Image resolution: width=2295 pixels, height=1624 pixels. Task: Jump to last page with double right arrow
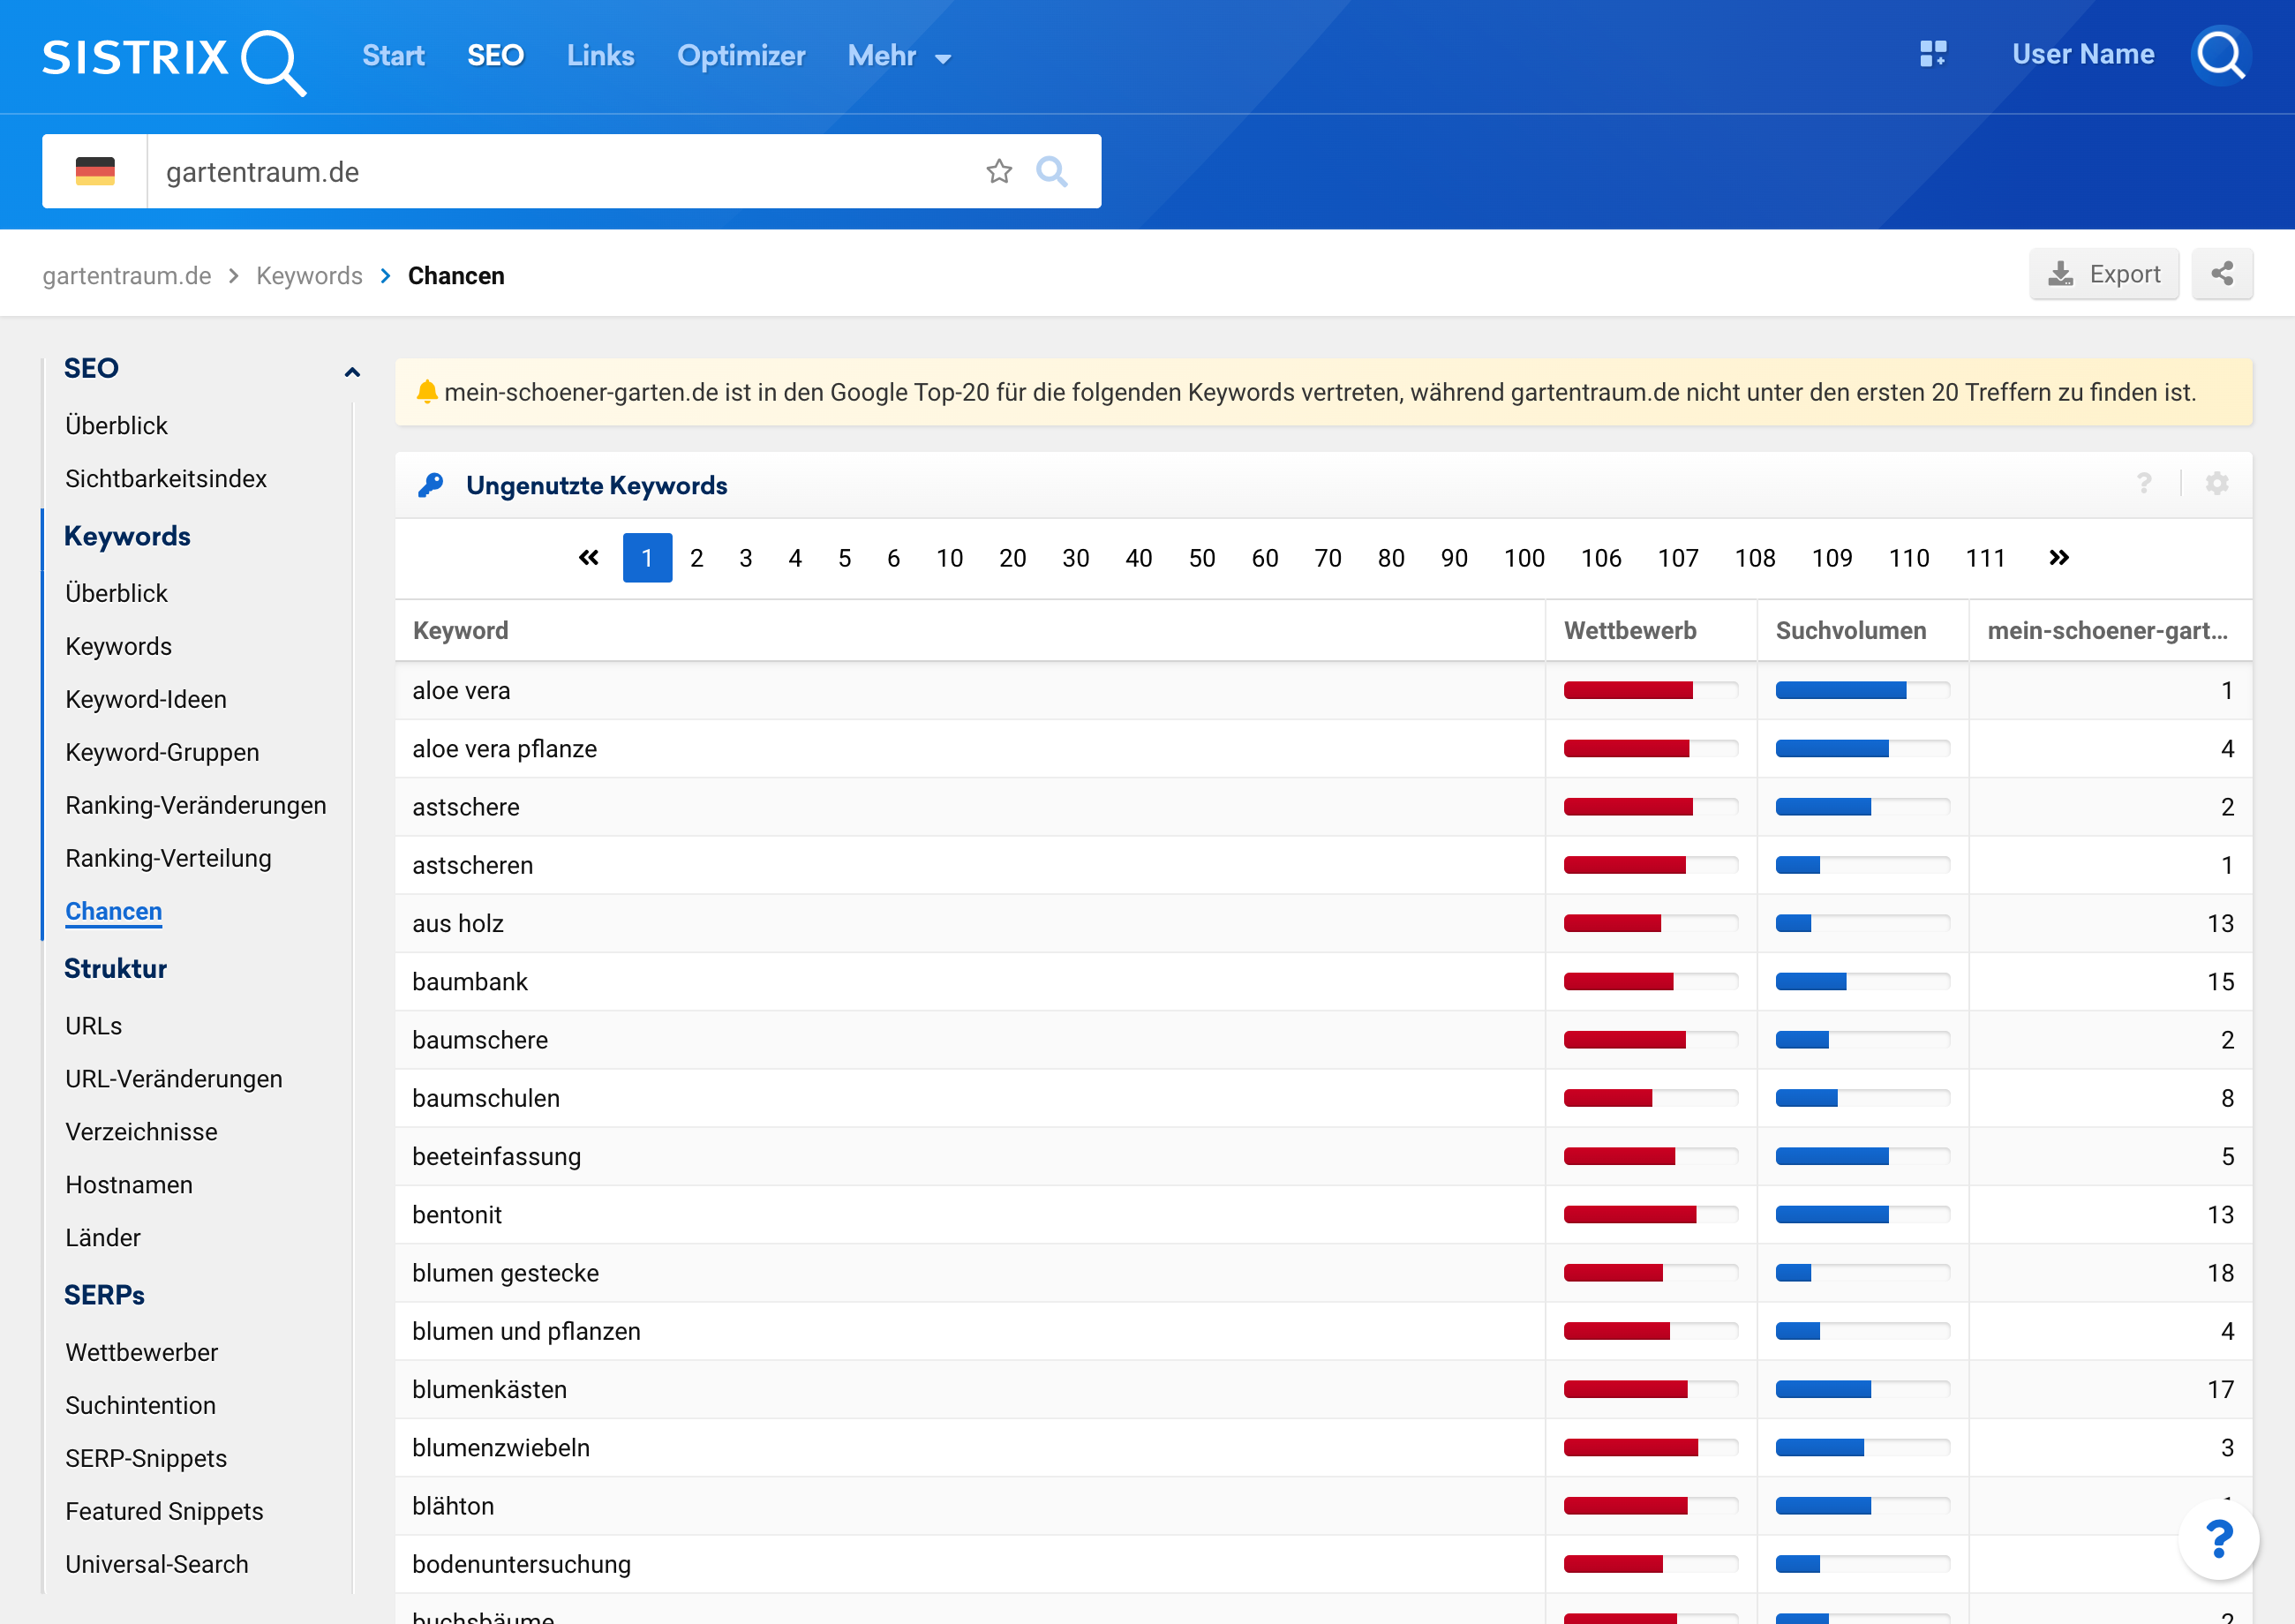coord(2058,558)
